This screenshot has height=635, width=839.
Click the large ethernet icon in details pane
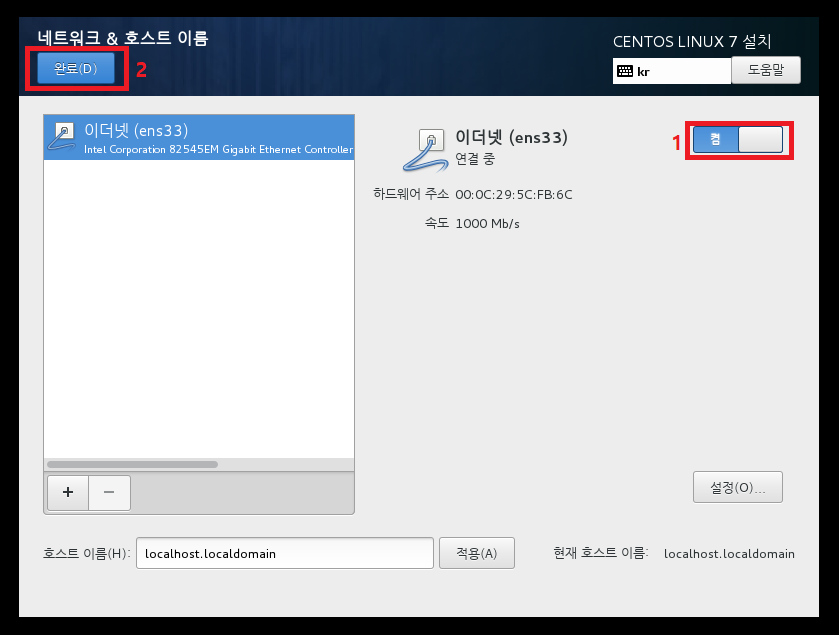425,150
